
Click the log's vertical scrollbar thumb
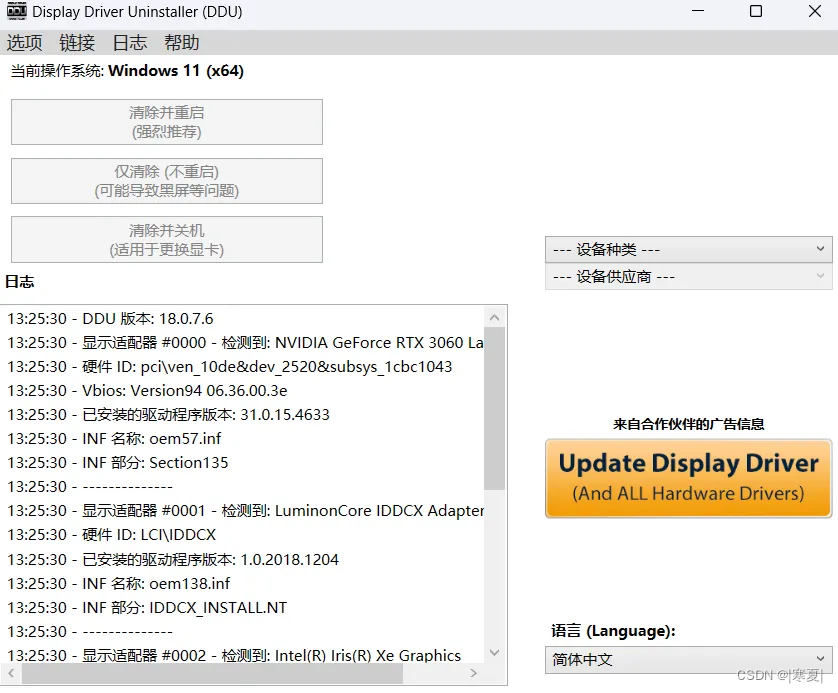494,410
